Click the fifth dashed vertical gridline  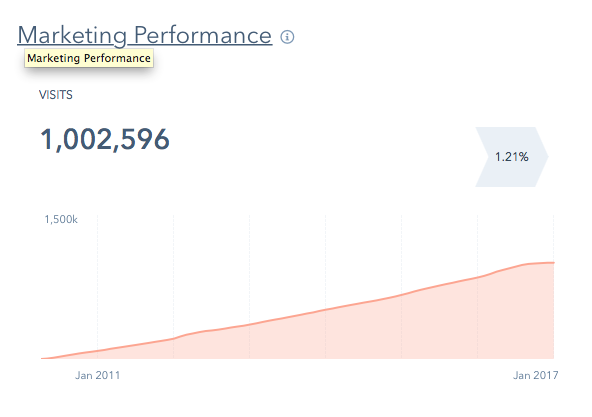click(x=401, y=253)
